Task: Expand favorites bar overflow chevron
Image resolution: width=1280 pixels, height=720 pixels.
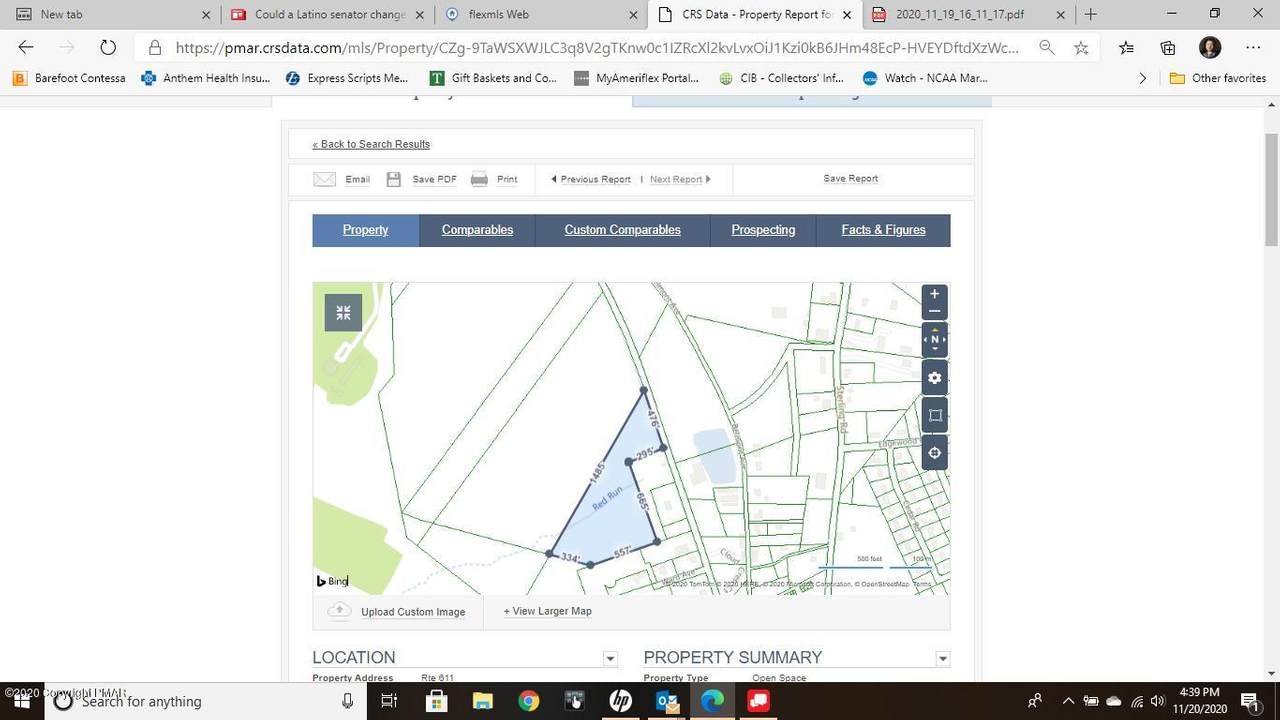Action: (x=1143, y=78)
